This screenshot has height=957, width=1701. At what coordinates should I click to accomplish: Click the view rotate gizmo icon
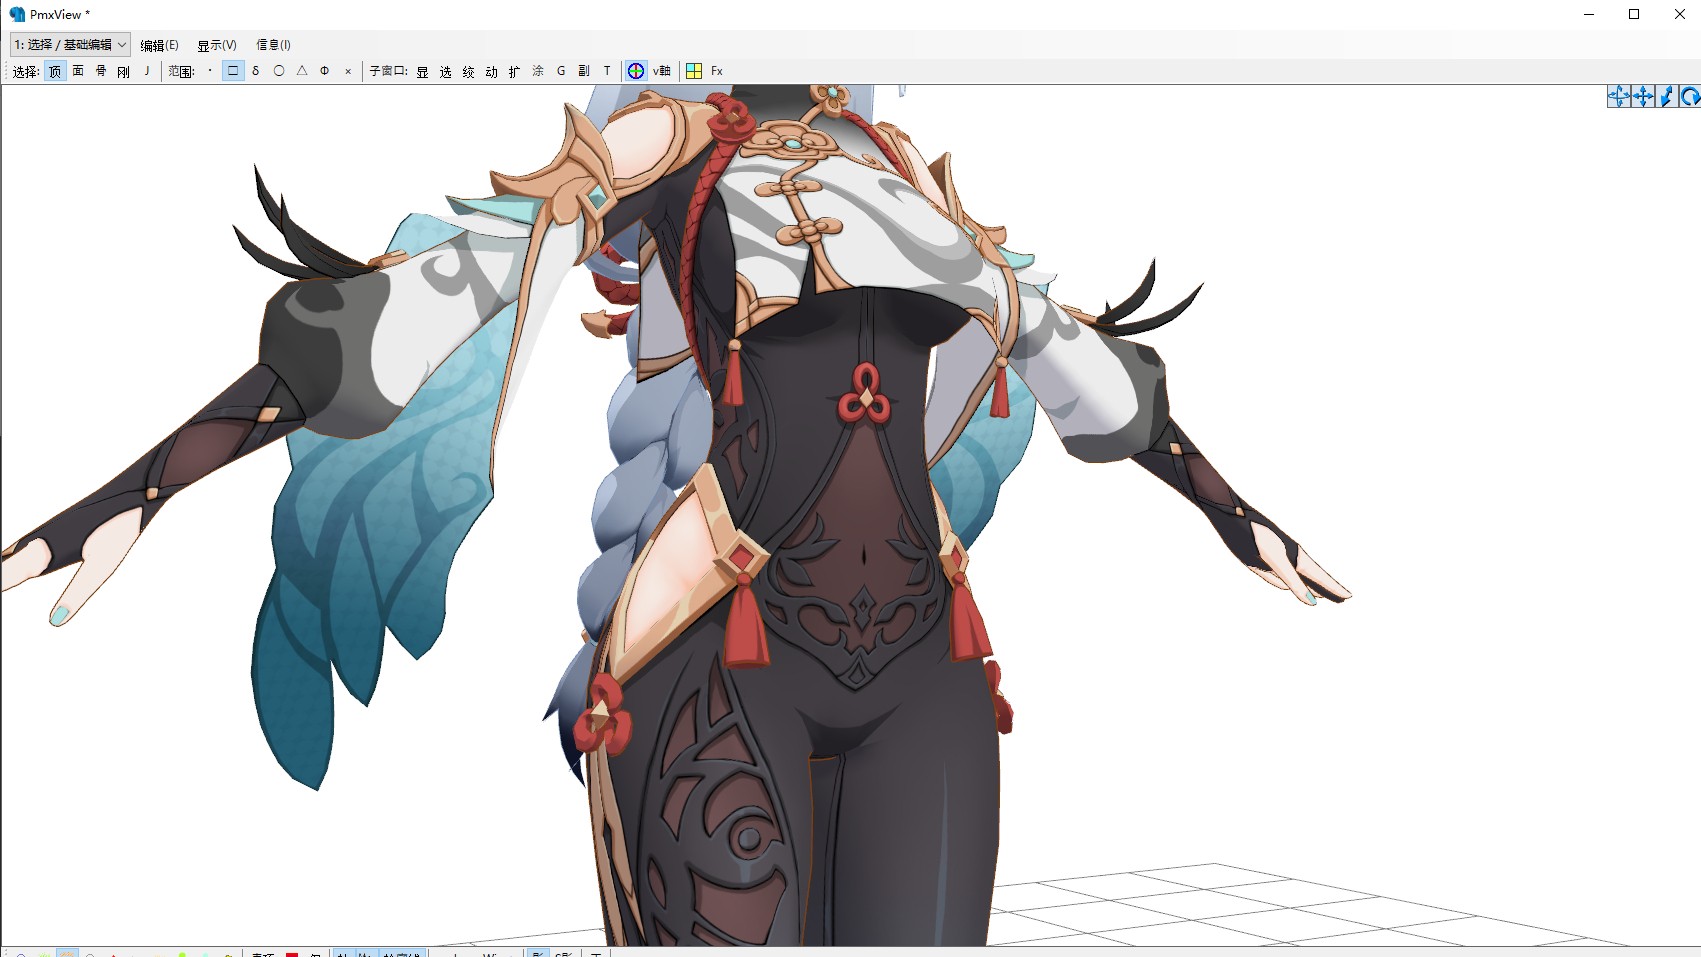click(x=1618, y=96)
